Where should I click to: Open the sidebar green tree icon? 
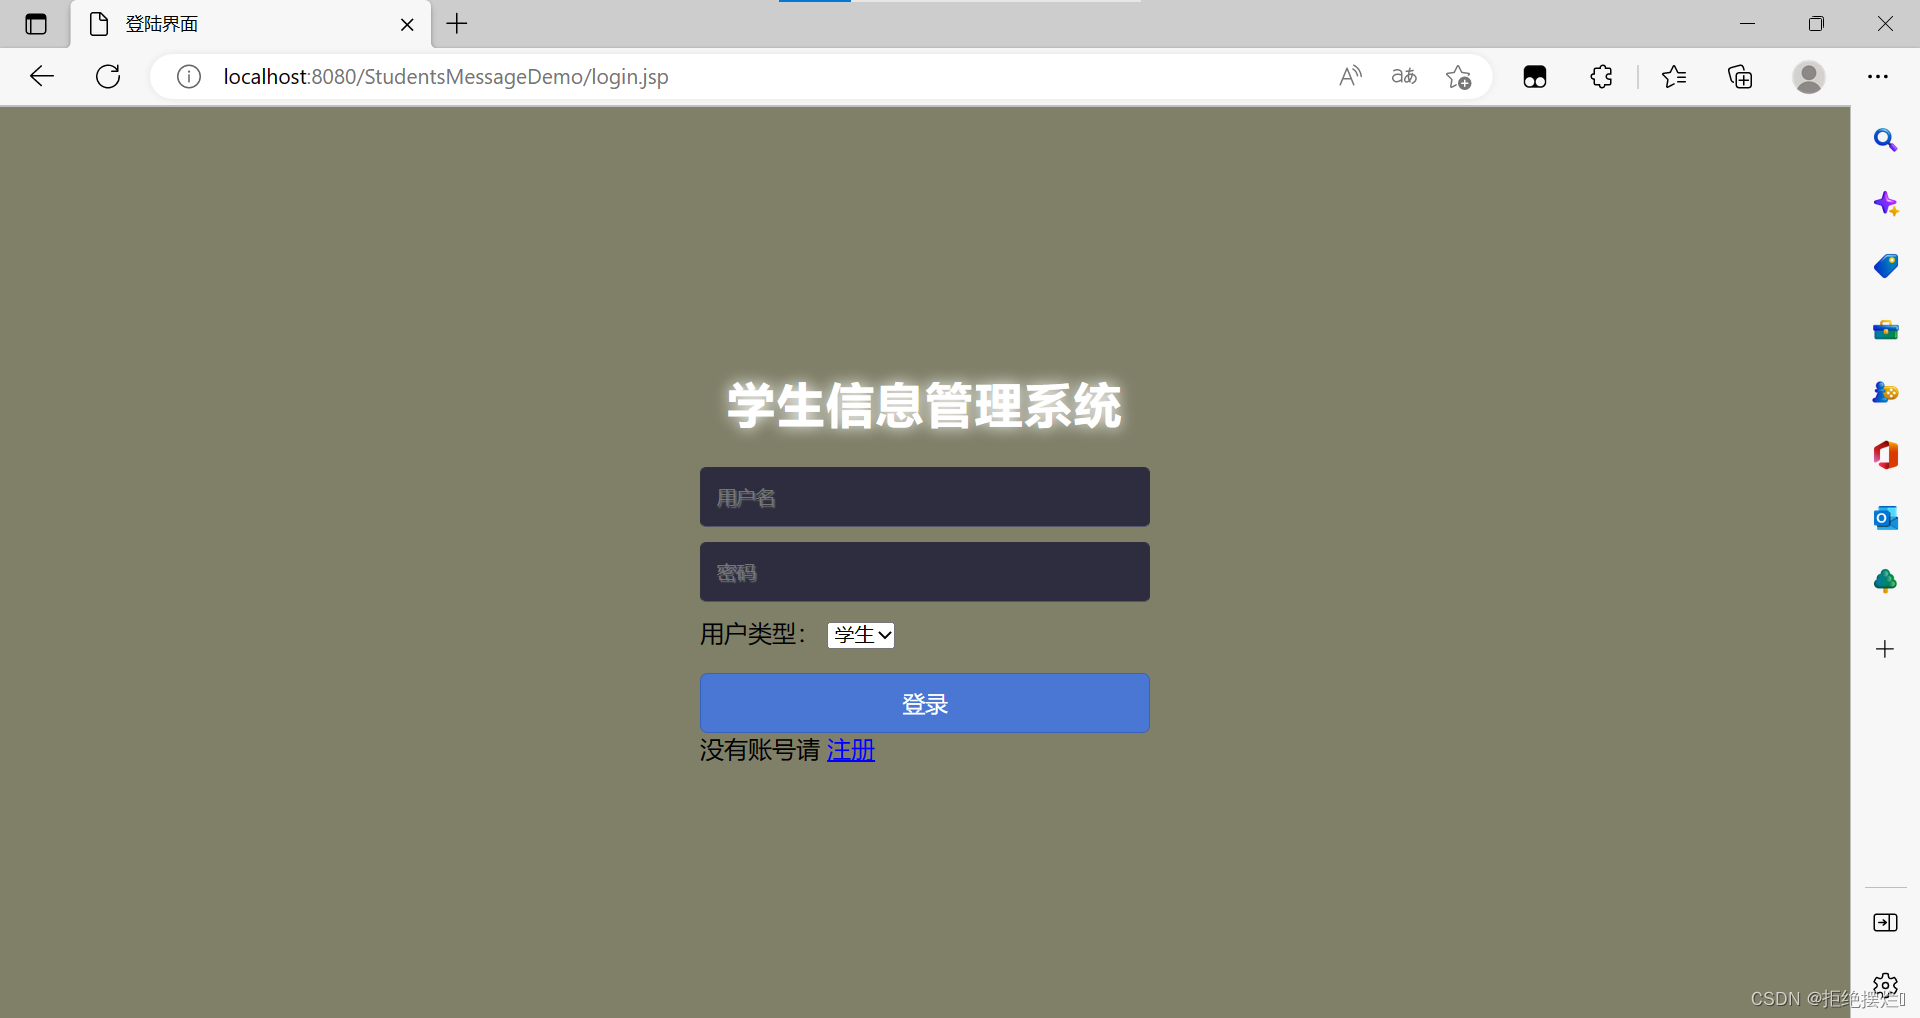tap(1885, 581)
